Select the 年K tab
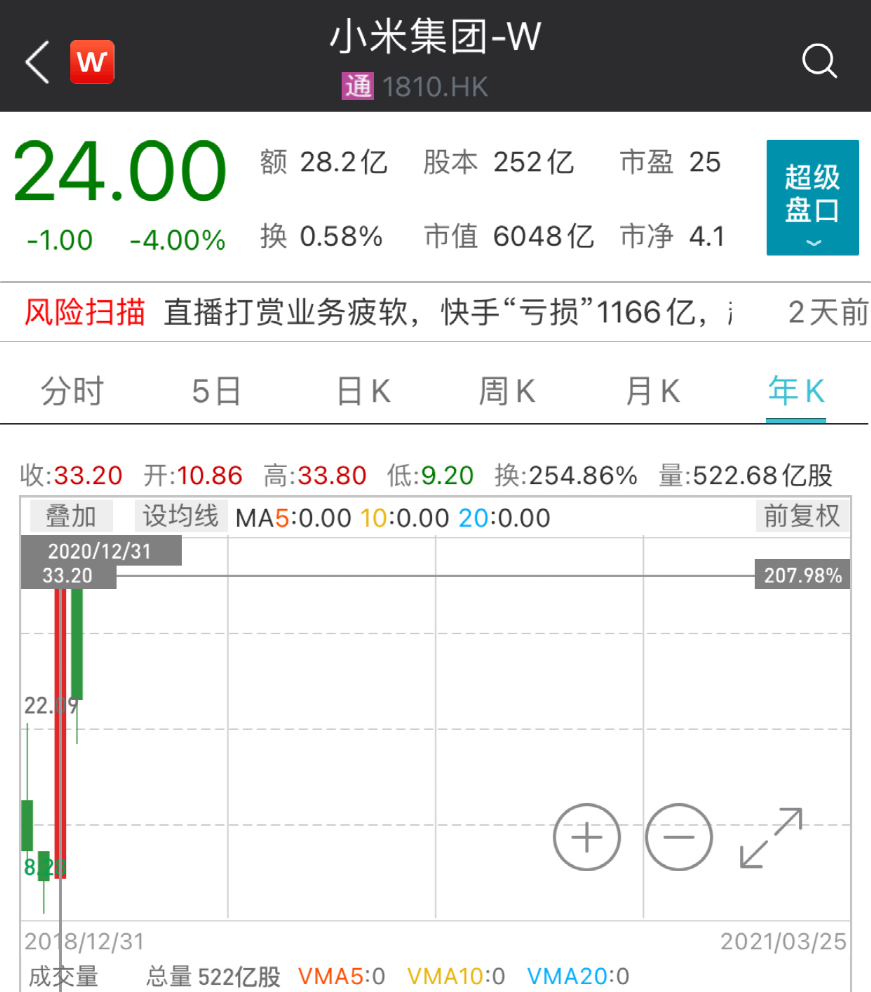 pos(796,391)
